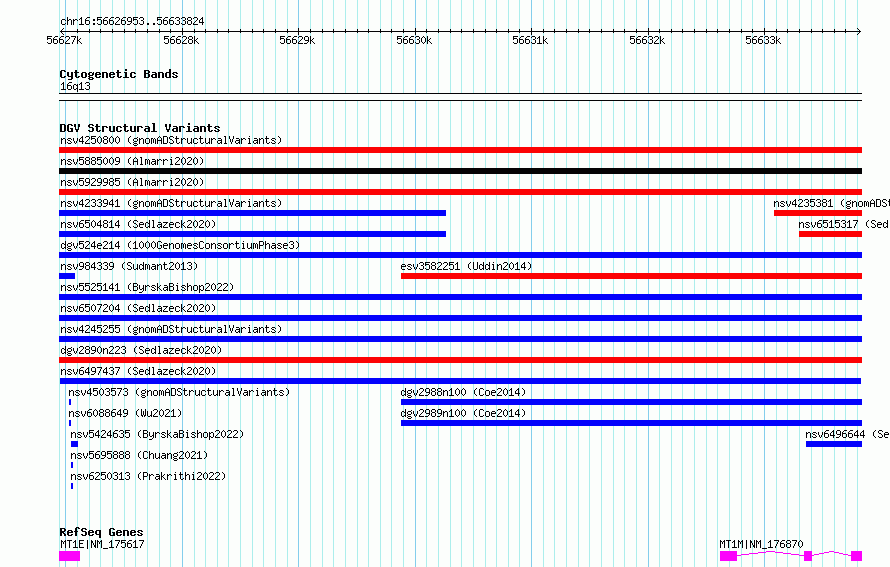The width and height of the screenshot is (890, 567).
Task: Open the nsv4250800 label link
Action: 171,140
